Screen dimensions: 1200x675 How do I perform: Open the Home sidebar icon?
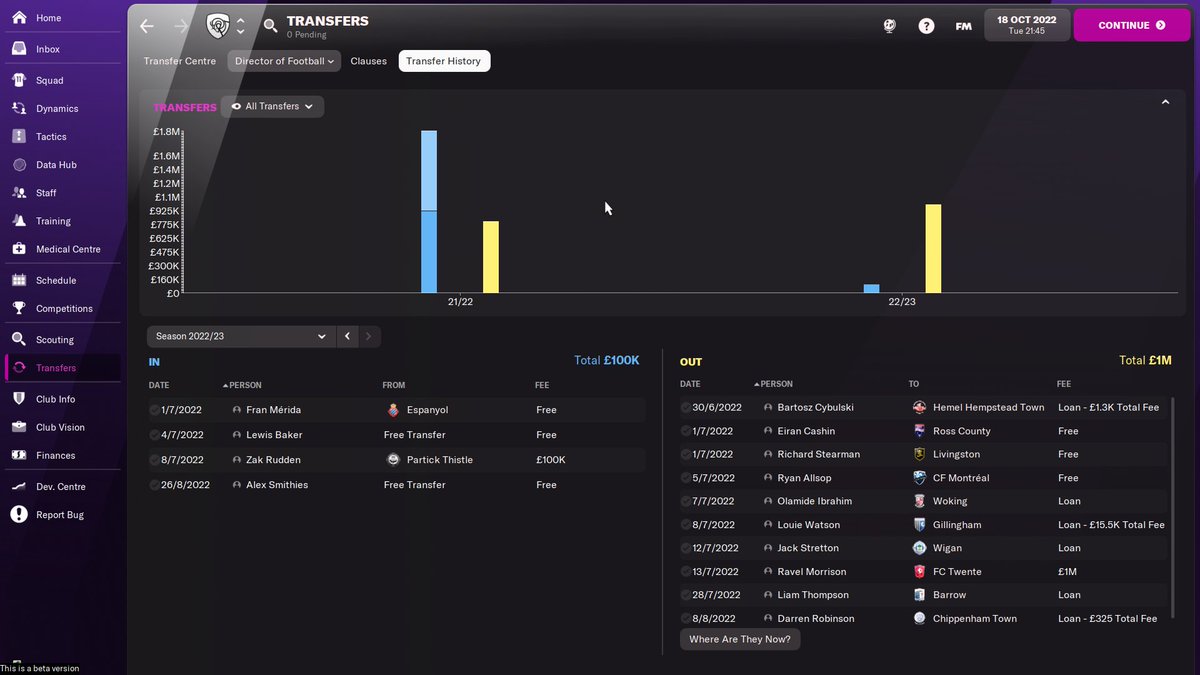point(18,18)
